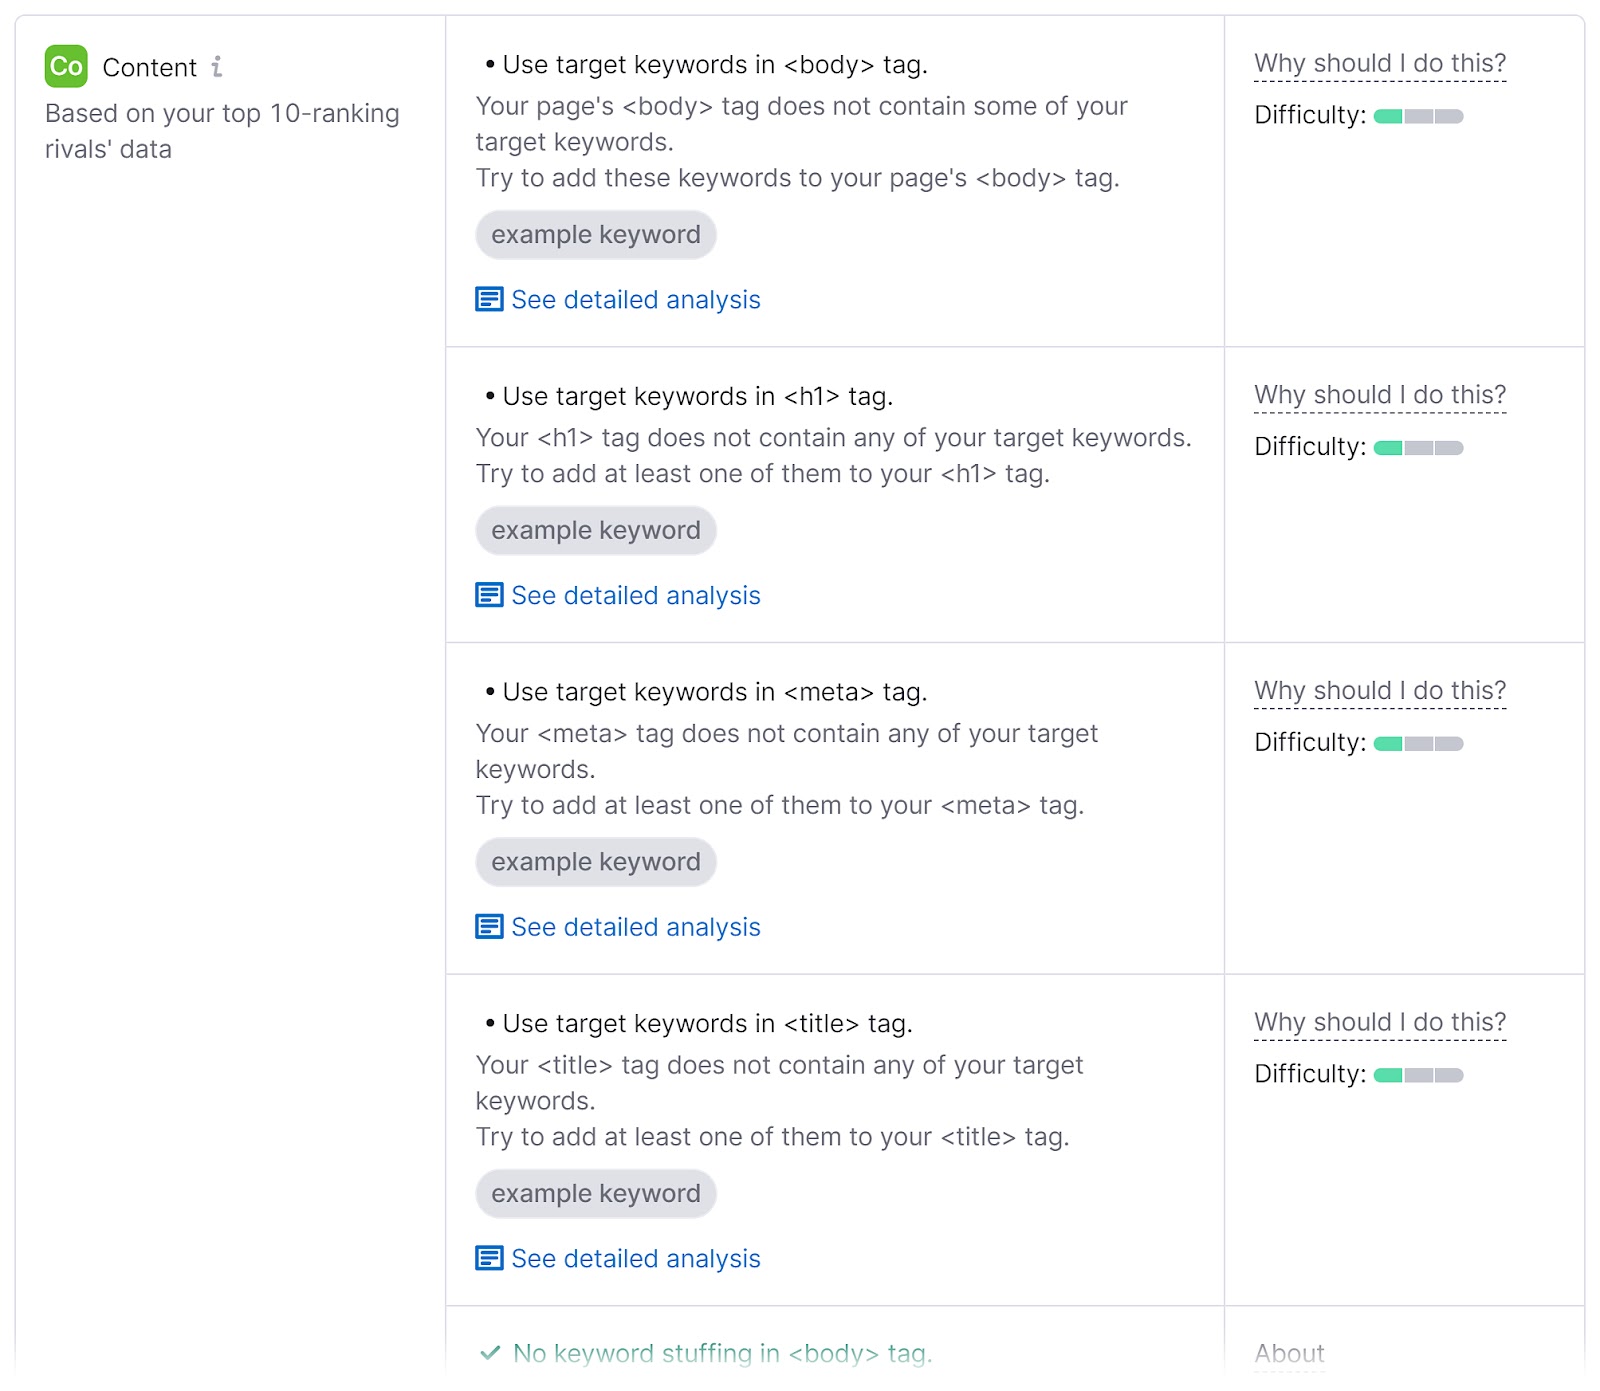Click the checkmark icon next to keyword stuffing item
The image size is (1600, 1391).
pyautogui.click(x=489, y=1353)
